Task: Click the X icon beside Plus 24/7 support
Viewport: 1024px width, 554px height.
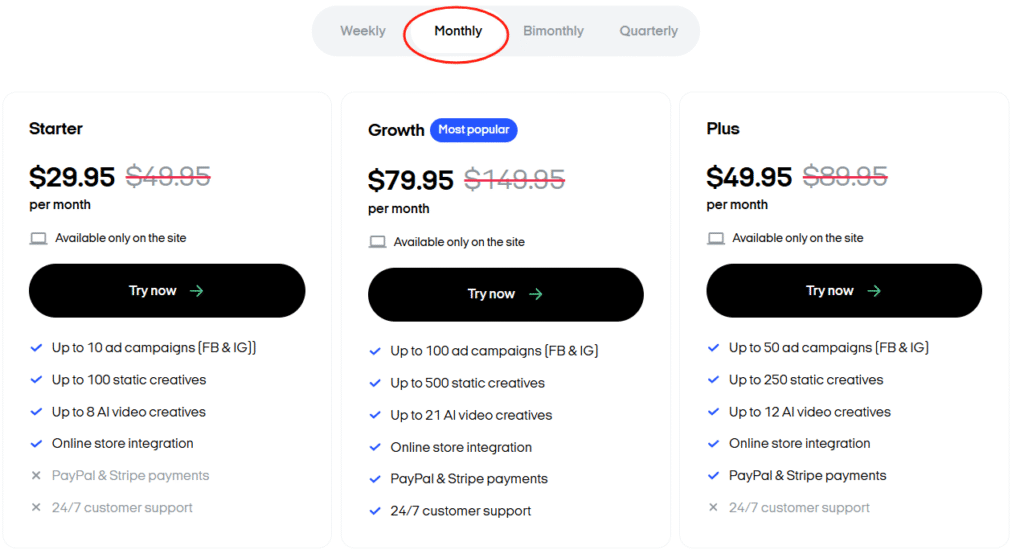Action: (713, 508)
